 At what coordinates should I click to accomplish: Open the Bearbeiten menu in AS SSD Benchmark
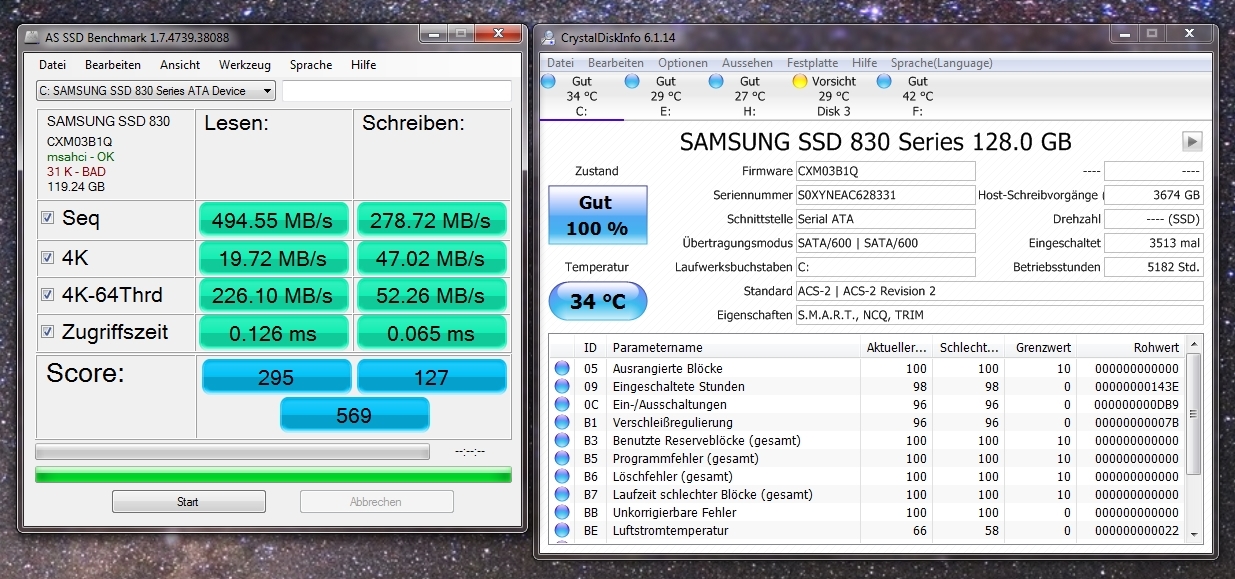[113, 65]
